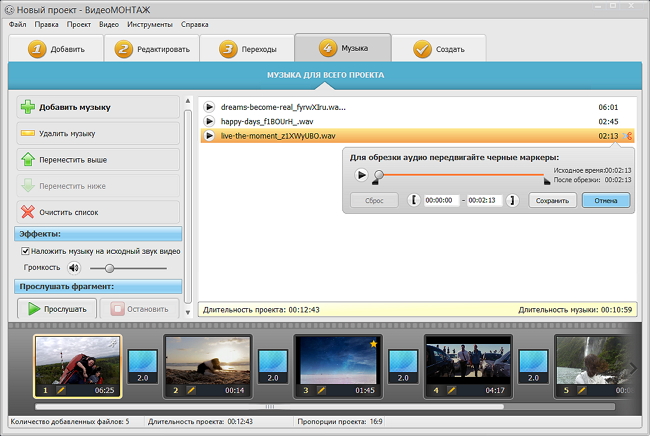Click the left bracket start marker icon
Viewport: 650px width, 436px height.
pyautogui.click(x=414, y=200)
